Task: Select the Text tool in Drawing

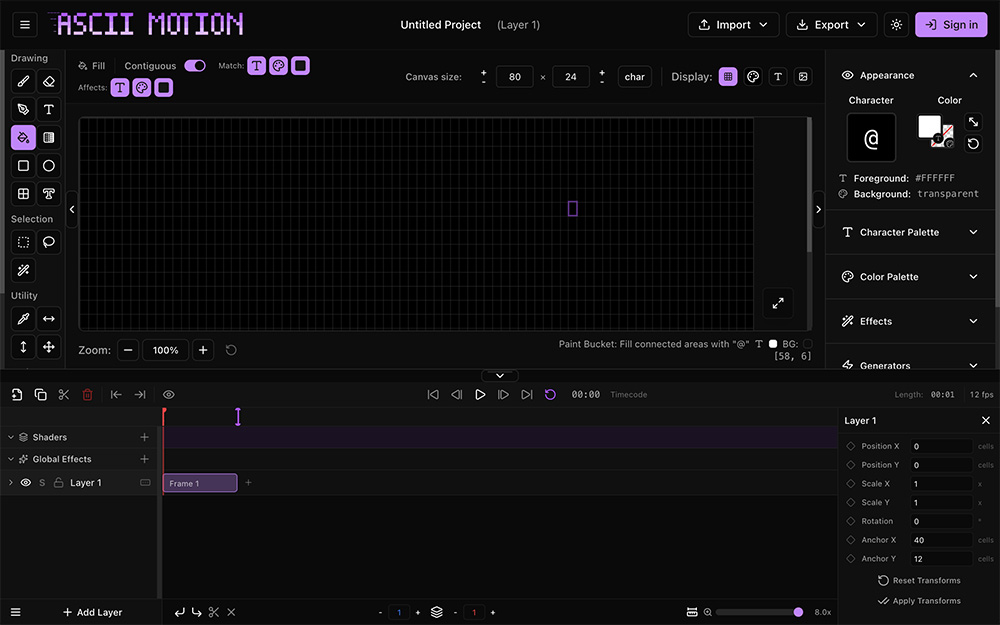Action: pyautogui.click(x=48, y=110)
